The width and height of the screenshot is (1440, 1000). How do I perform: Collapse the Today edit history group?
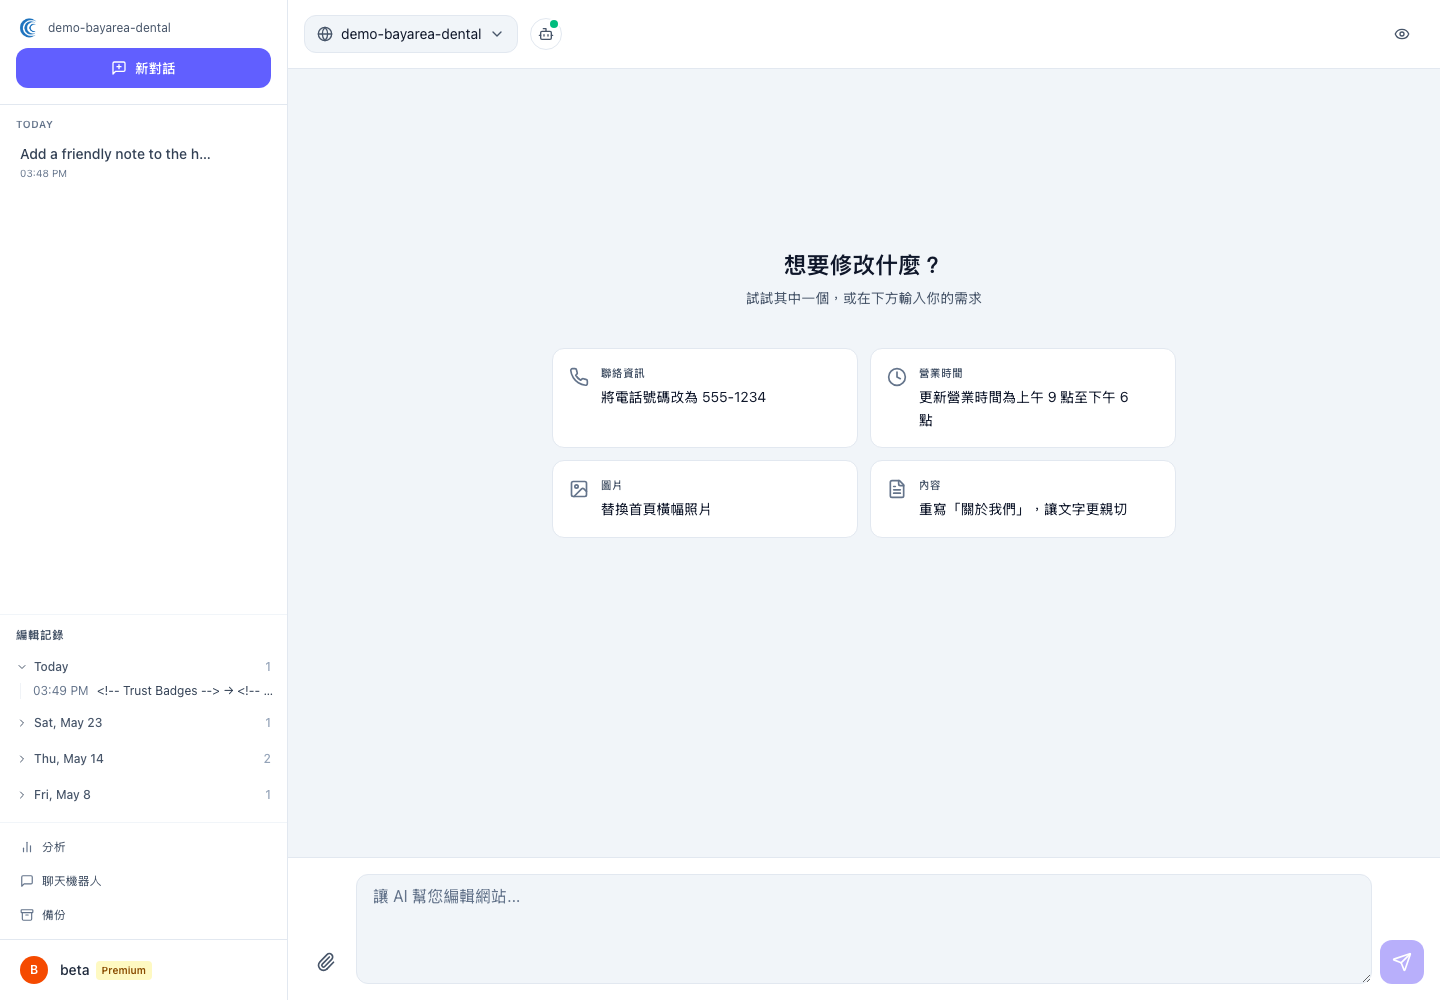click(x=143, y=667)
